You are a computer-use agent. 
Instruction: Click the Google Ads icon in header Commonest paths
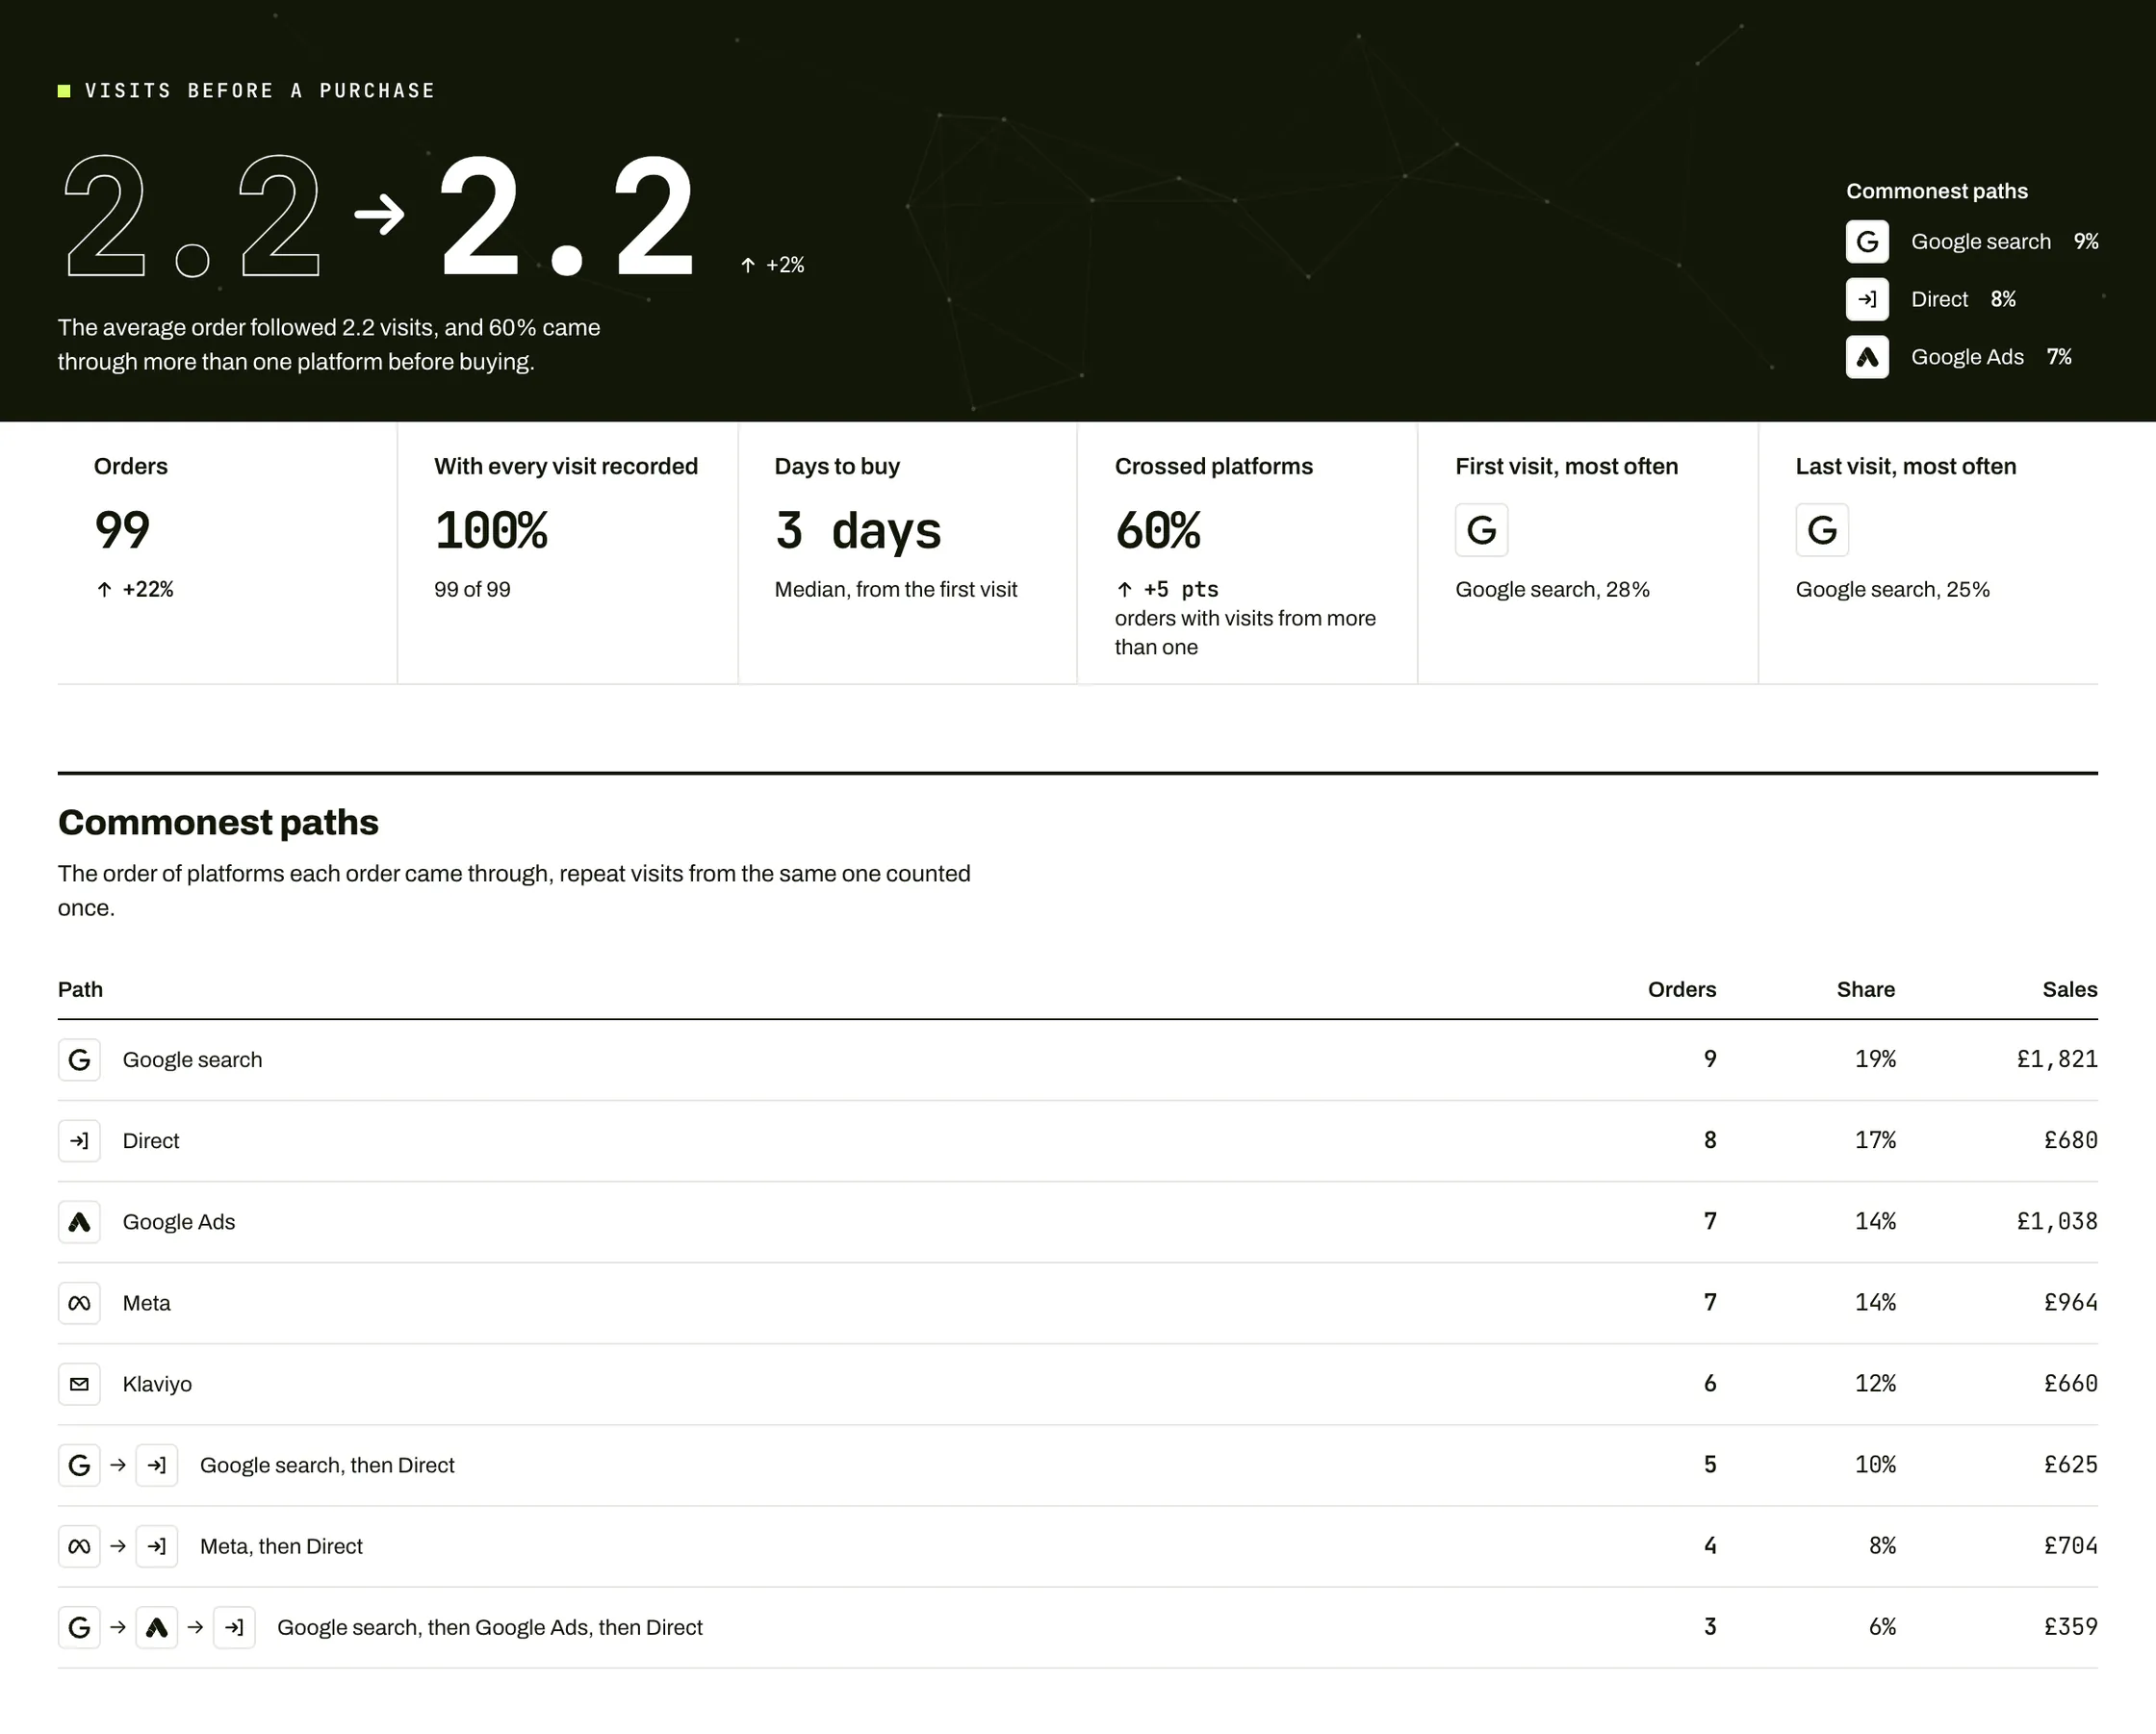(x=1867, y=357)
